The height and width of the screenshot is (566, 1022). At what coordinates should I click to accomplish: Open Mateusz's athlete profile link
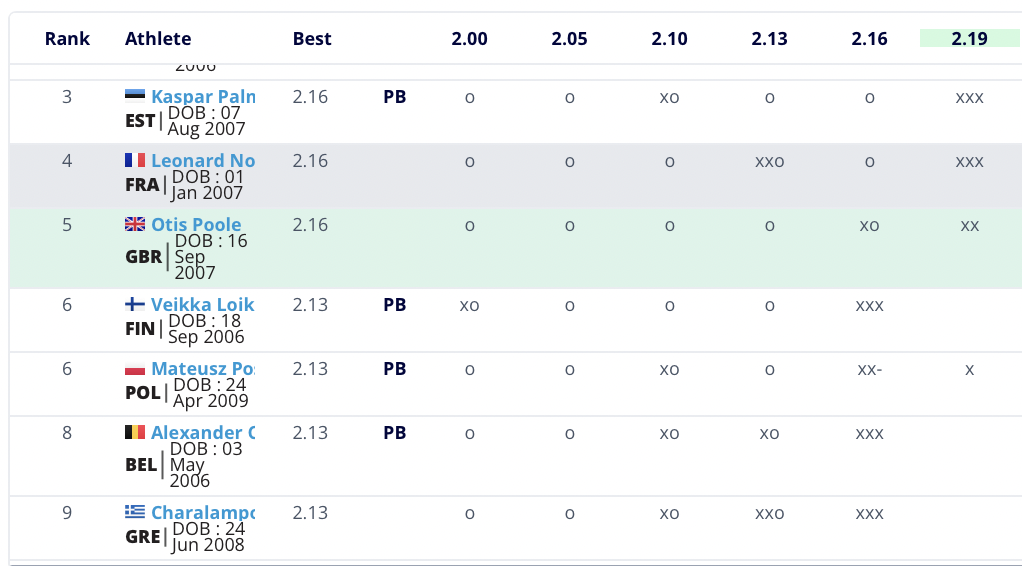click(203, 369)
